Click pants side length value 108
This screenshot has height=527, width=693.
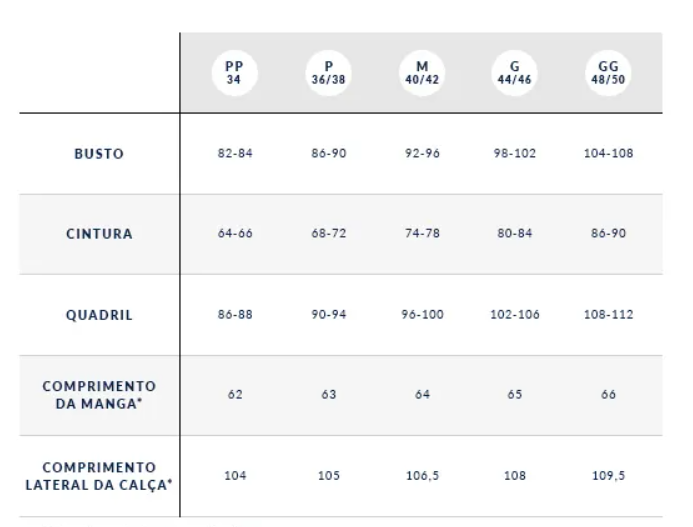[515, 475]
